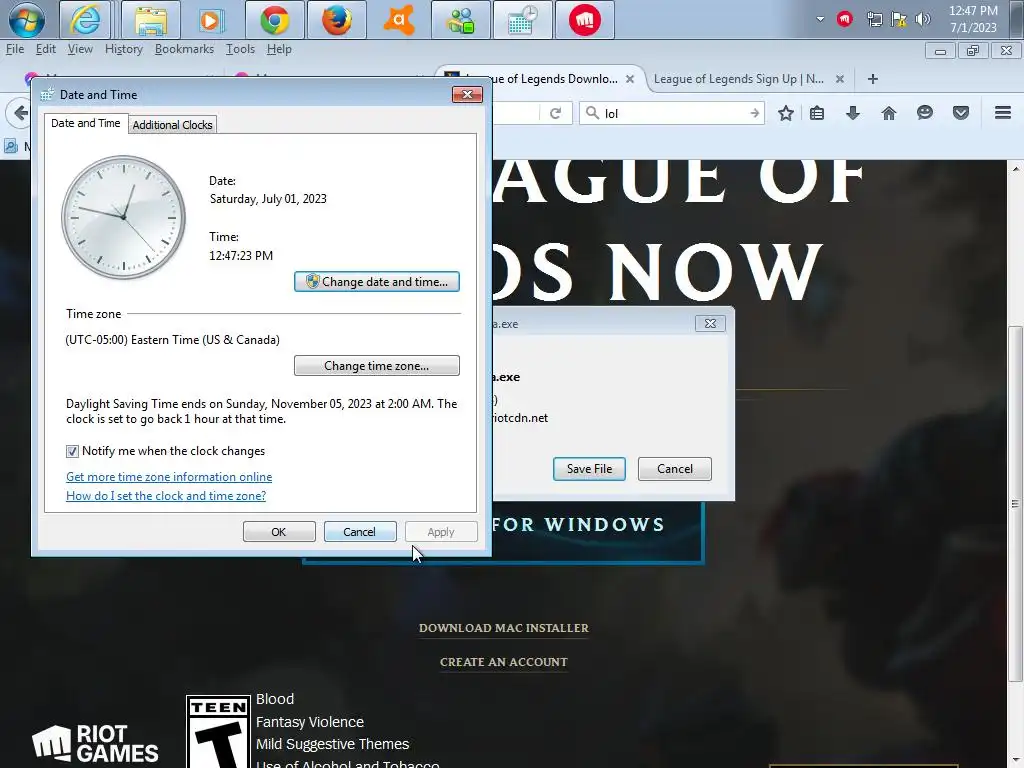The image size is (1024, 768).
Task: Open Firefox hamburger menu
Action: click(1002, 113)
